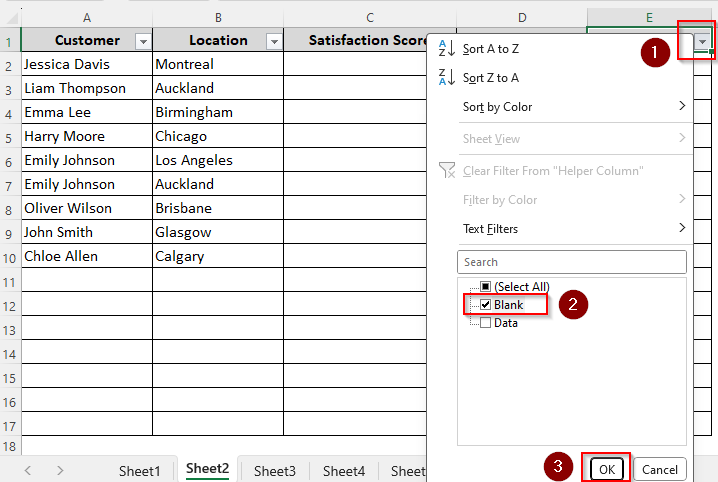Screen dimensions: 718x482
Task: Open the column E filter dropdown arrow
Action: 702,42
